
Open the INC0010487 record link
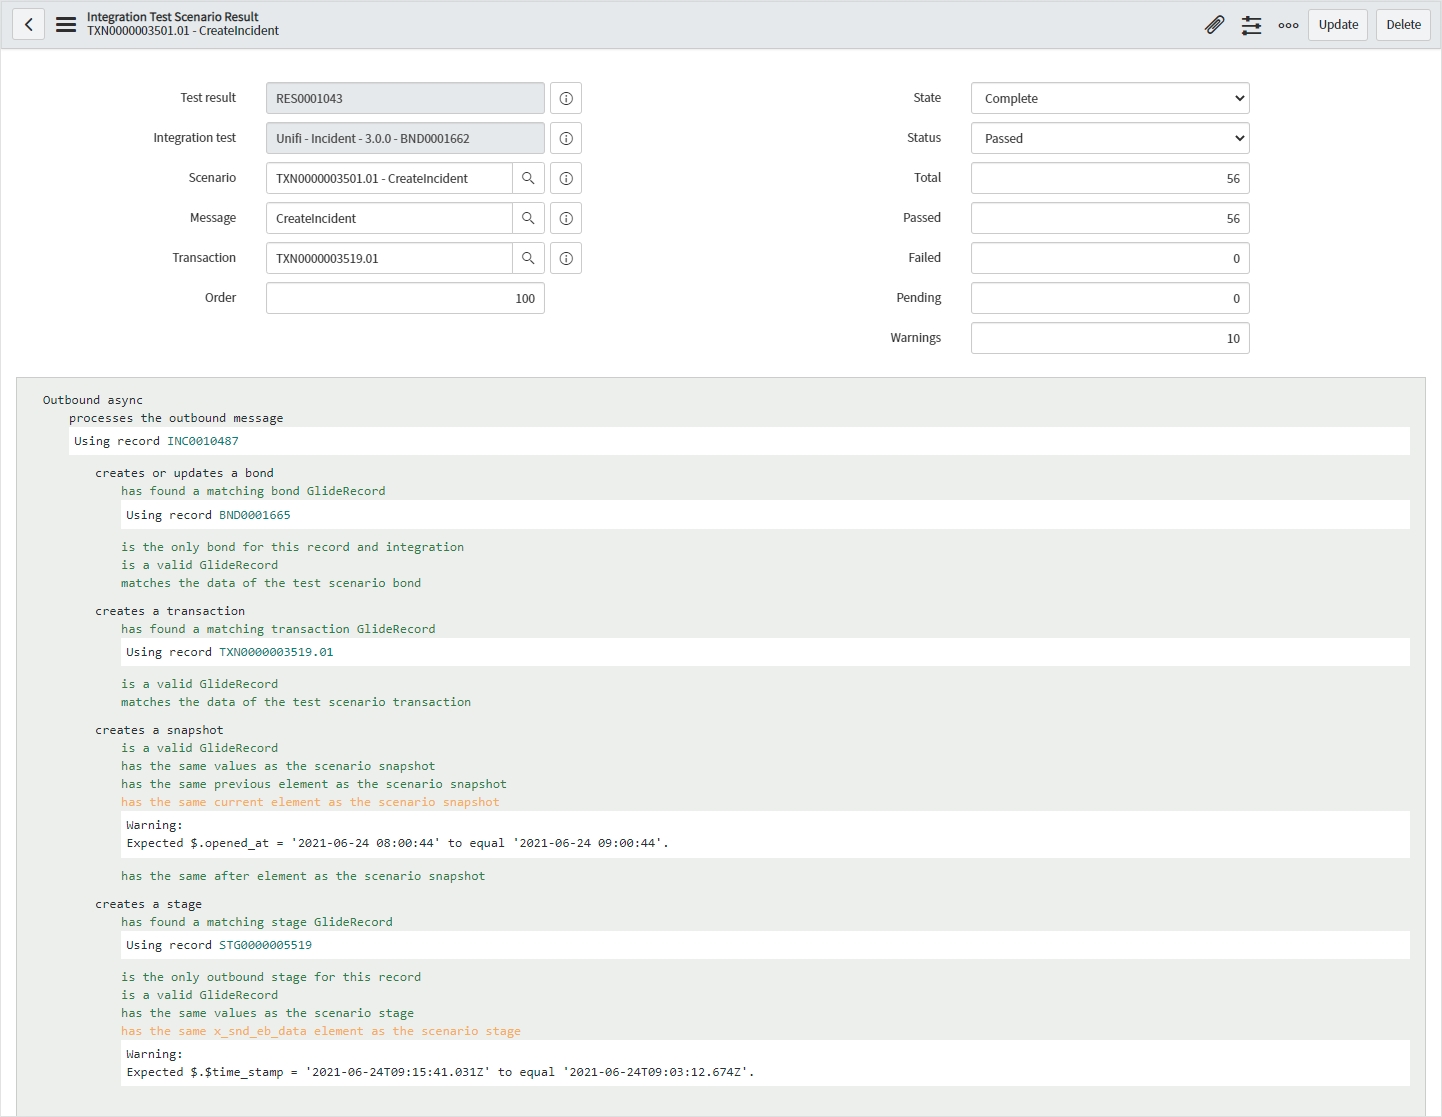(202, 441)
